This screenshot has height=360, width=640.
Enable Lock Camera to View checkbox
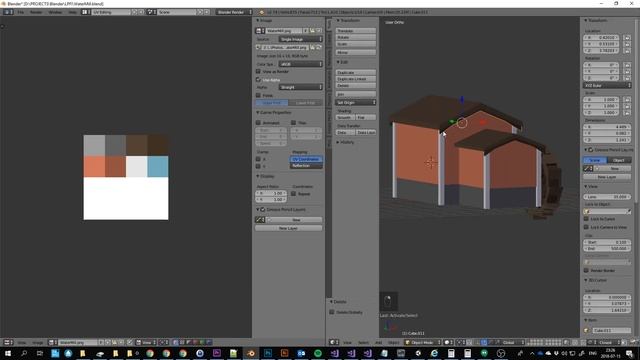point(586,227)
